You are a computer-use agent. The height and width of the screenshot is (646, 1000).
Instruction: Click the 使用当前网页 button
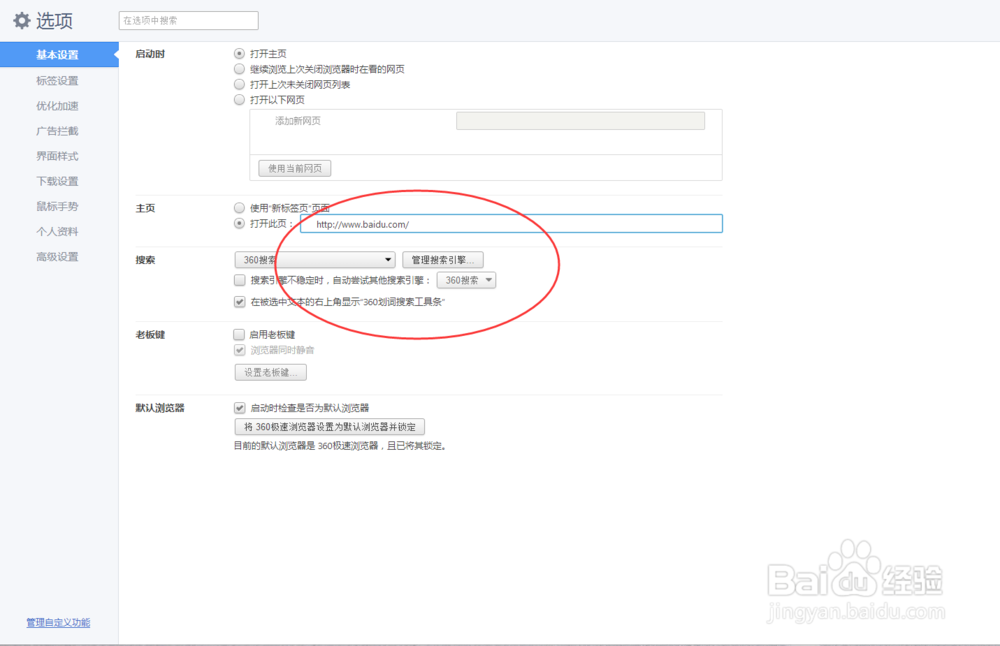pyautogui.click(x=293, y=167)
